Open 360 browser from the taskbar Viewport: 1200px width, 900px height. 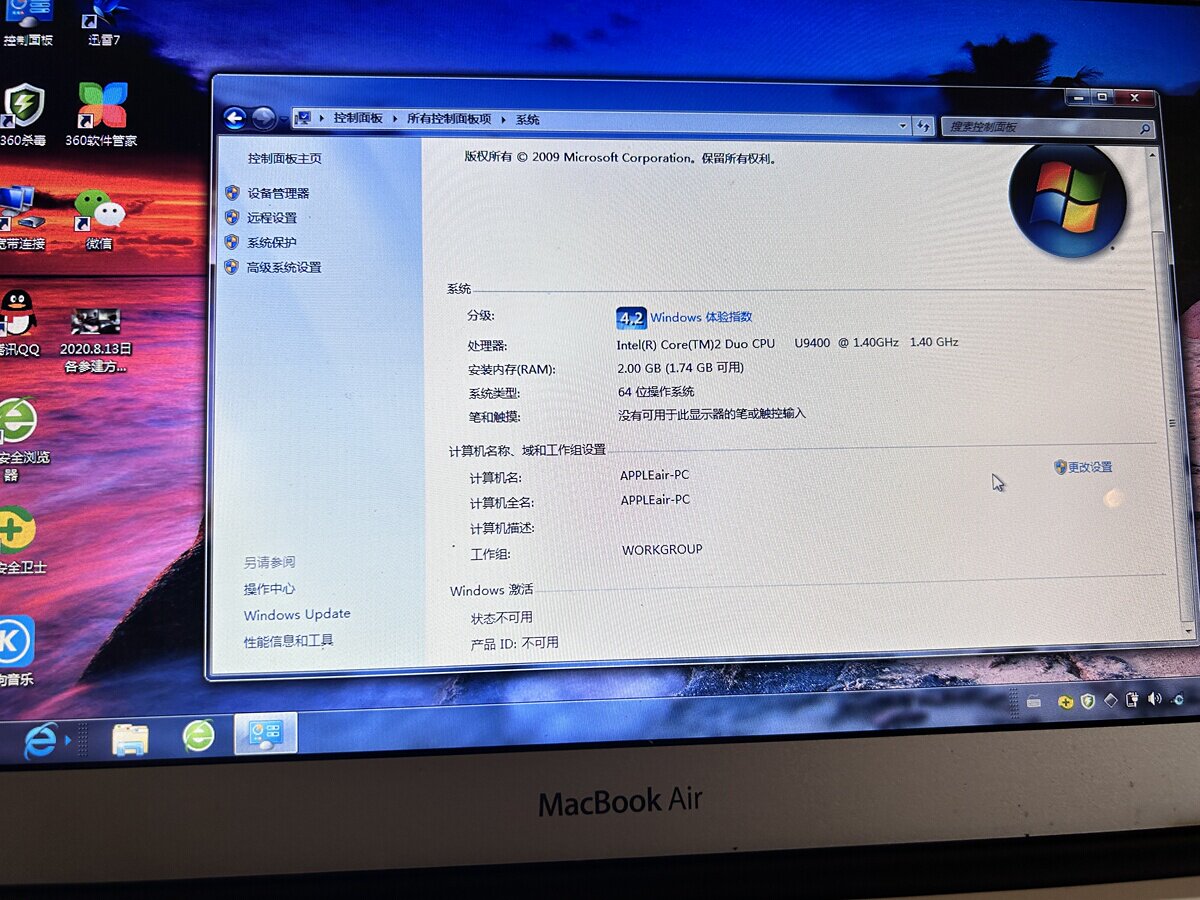[x=198, y=736]
